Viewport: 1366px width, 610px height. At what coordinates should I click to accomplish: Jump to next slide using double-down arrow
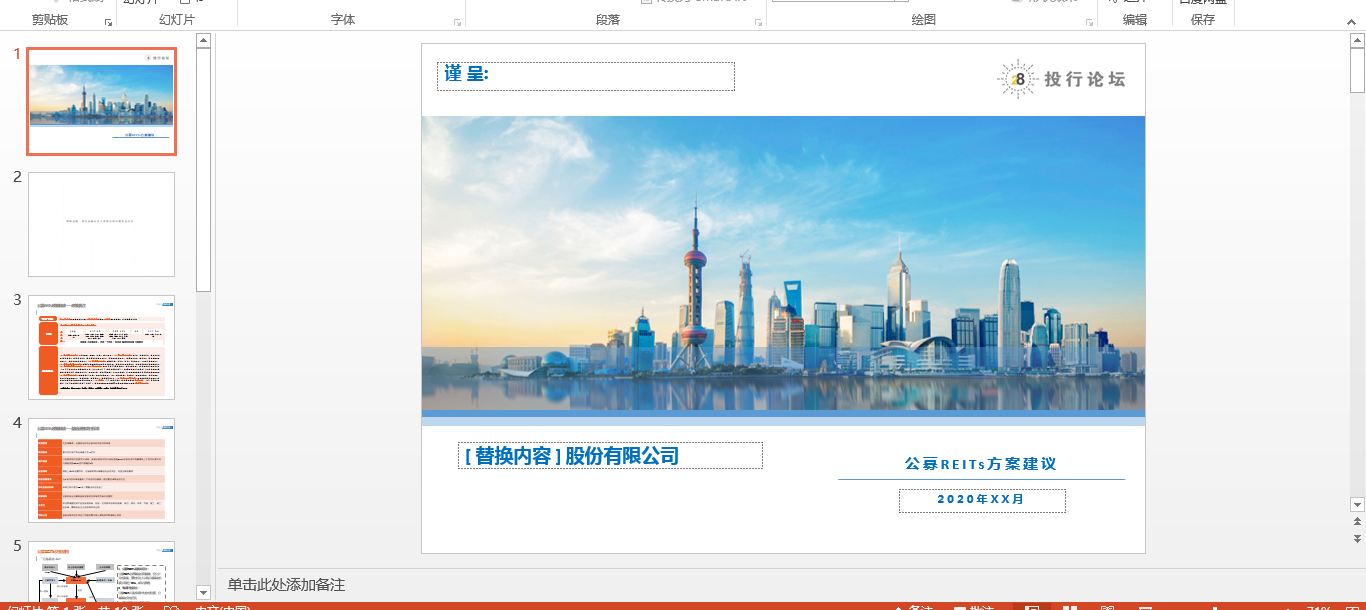click(x=1357, y=539)
